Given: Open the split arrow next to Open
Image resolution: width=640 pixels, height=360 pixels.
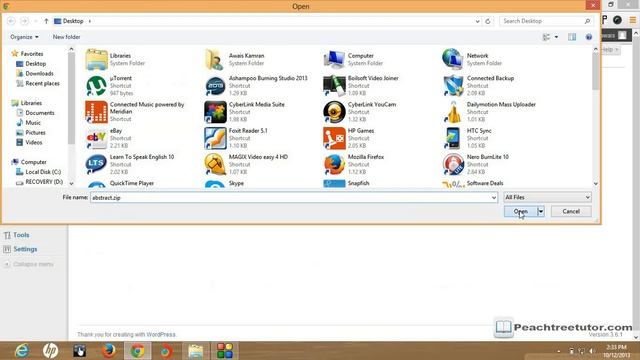Looking at the screenshot, I should (x=541, y=211).
